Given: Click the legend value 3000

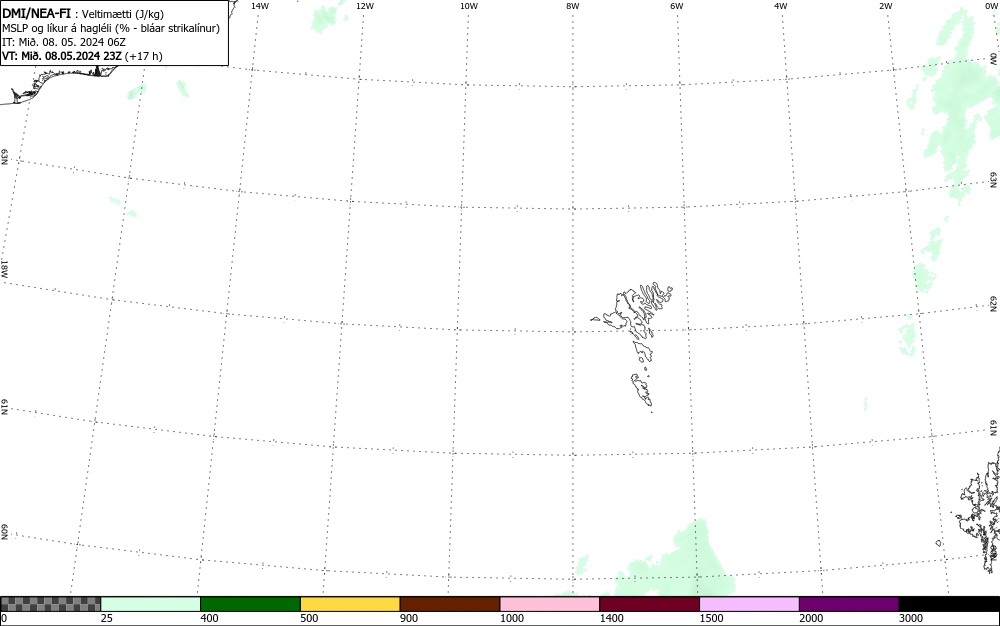Looking at the screenshot, I should point(911,618).
